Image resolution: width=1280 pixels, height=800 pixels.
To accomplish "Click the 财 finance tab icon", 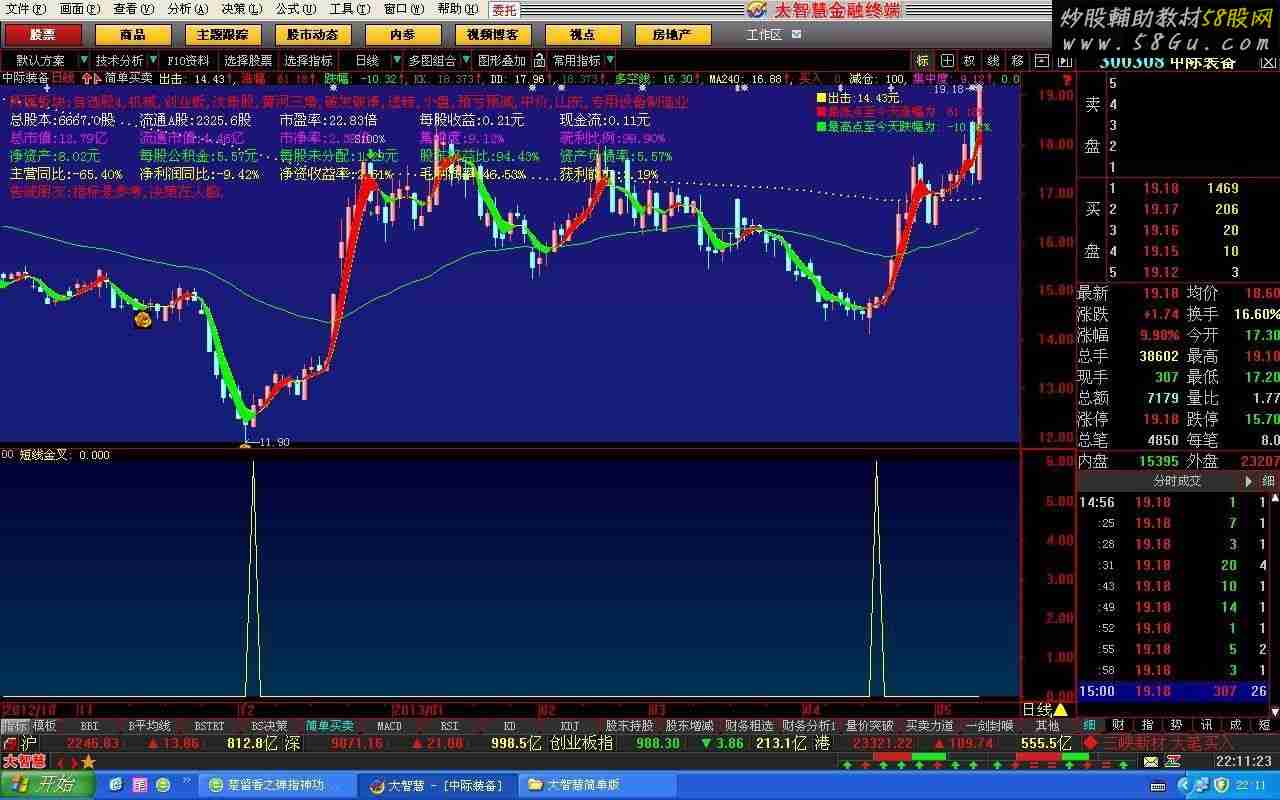I will point(1118,725).
